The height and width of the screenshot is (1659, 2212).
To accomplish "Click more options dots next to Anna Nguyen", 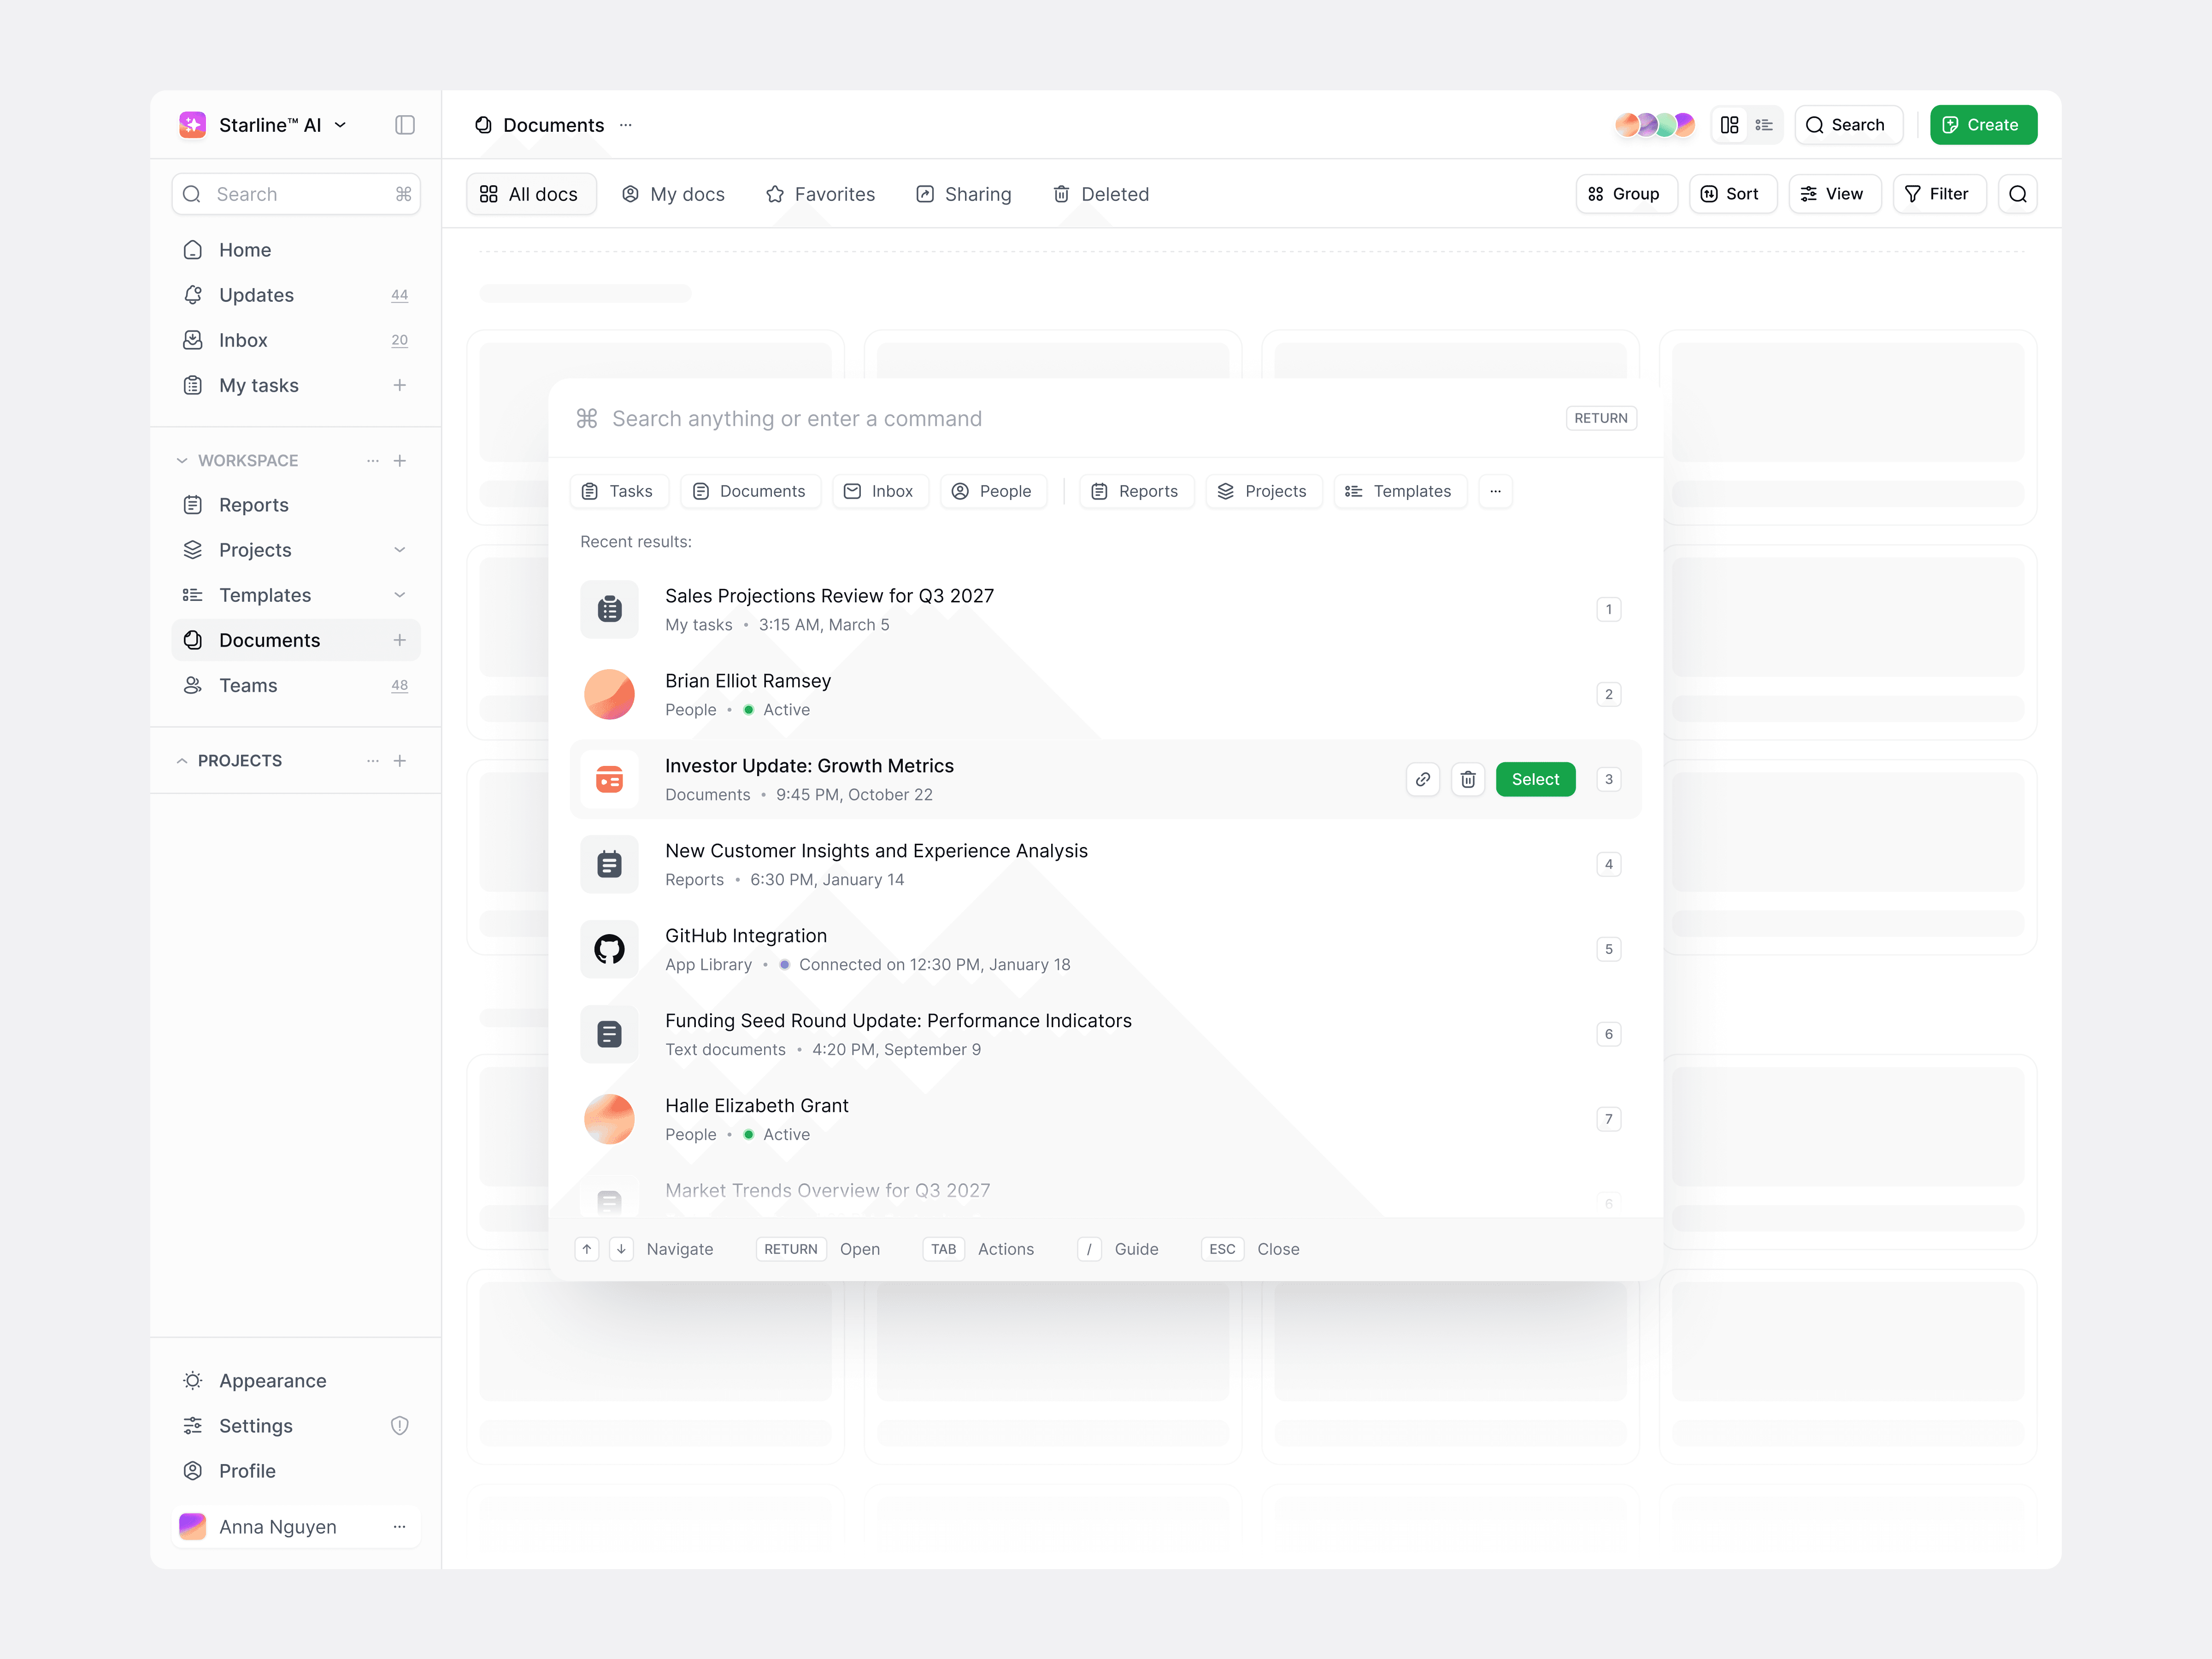I will pos(399,1527).
